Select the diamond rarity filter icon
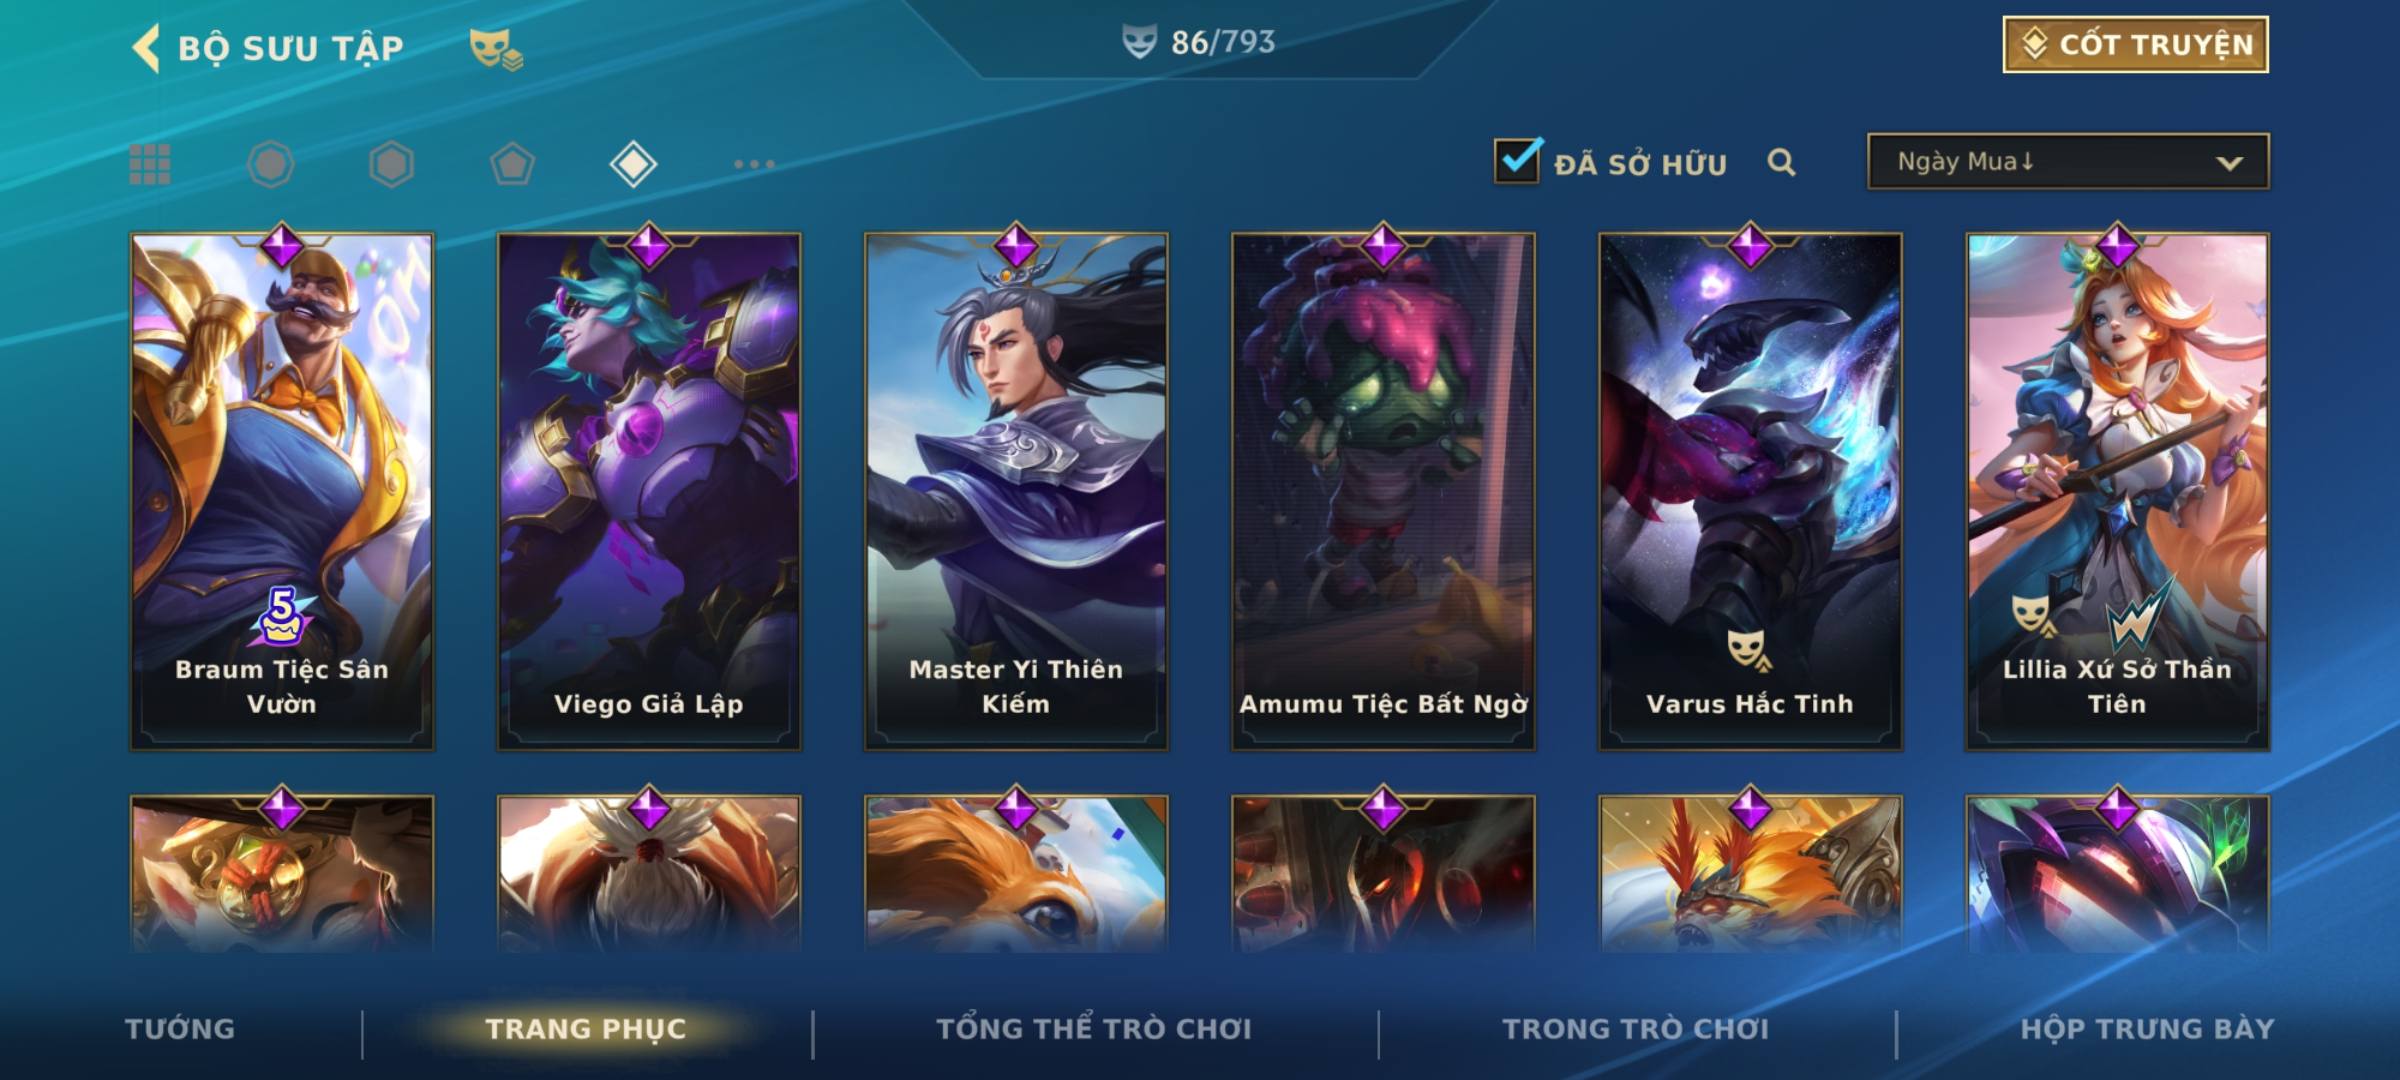The width and height of the screenshot is (2400, 1080). pos(633,164)
